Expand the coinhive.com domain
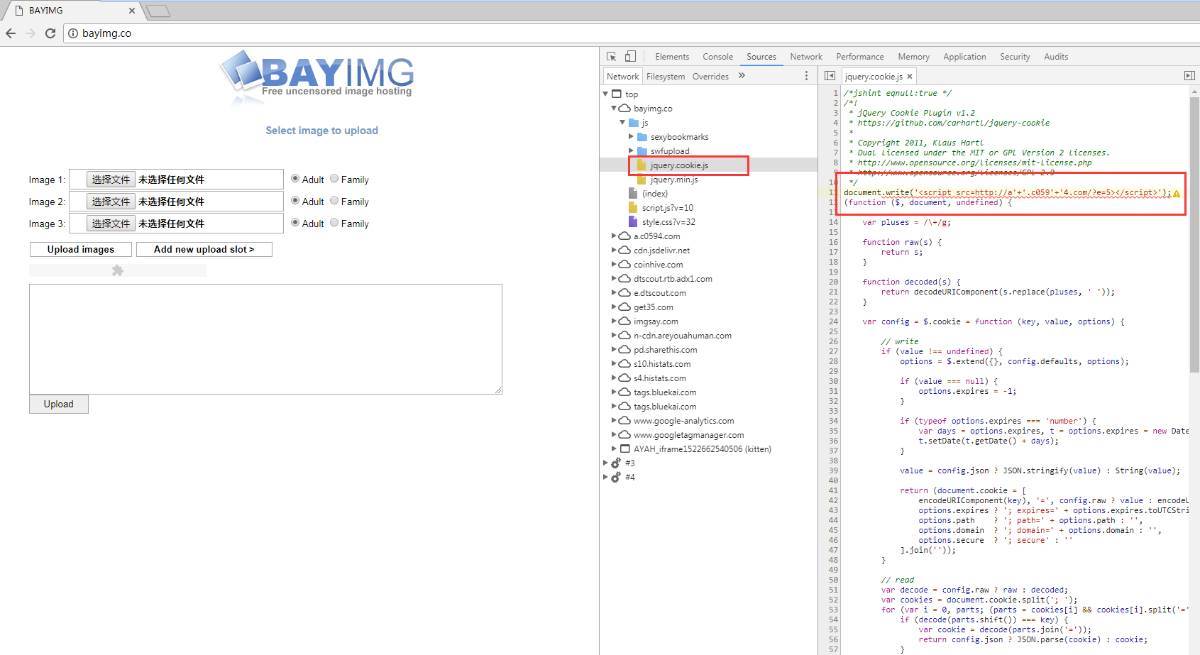The image size is (1200, 655). click(x=614, y=264)
